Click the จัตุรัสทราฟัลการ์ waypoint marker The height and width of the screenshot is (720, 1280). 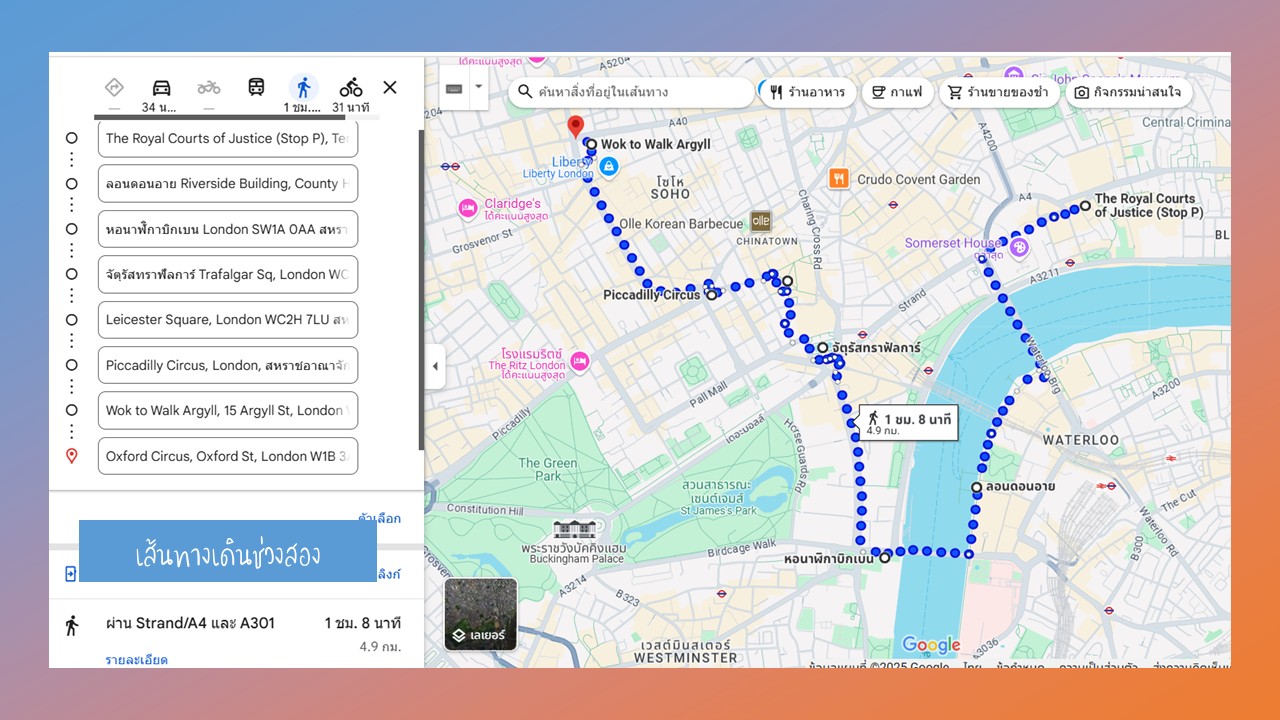point(823,348)
